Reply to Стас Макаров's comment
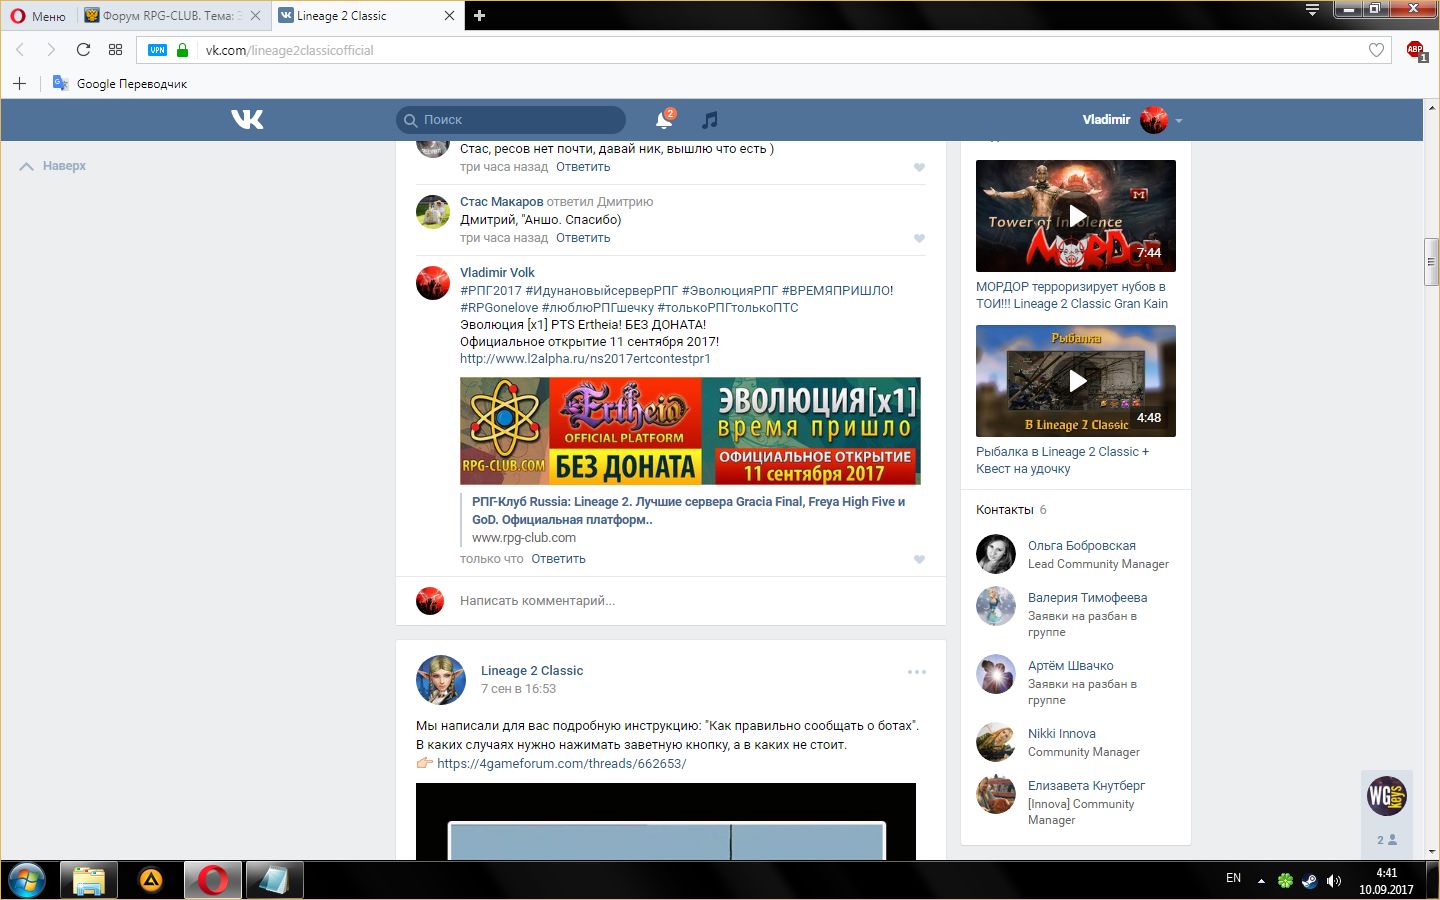Viewport: 1440px width, 900px height. [x=583, y=238]
